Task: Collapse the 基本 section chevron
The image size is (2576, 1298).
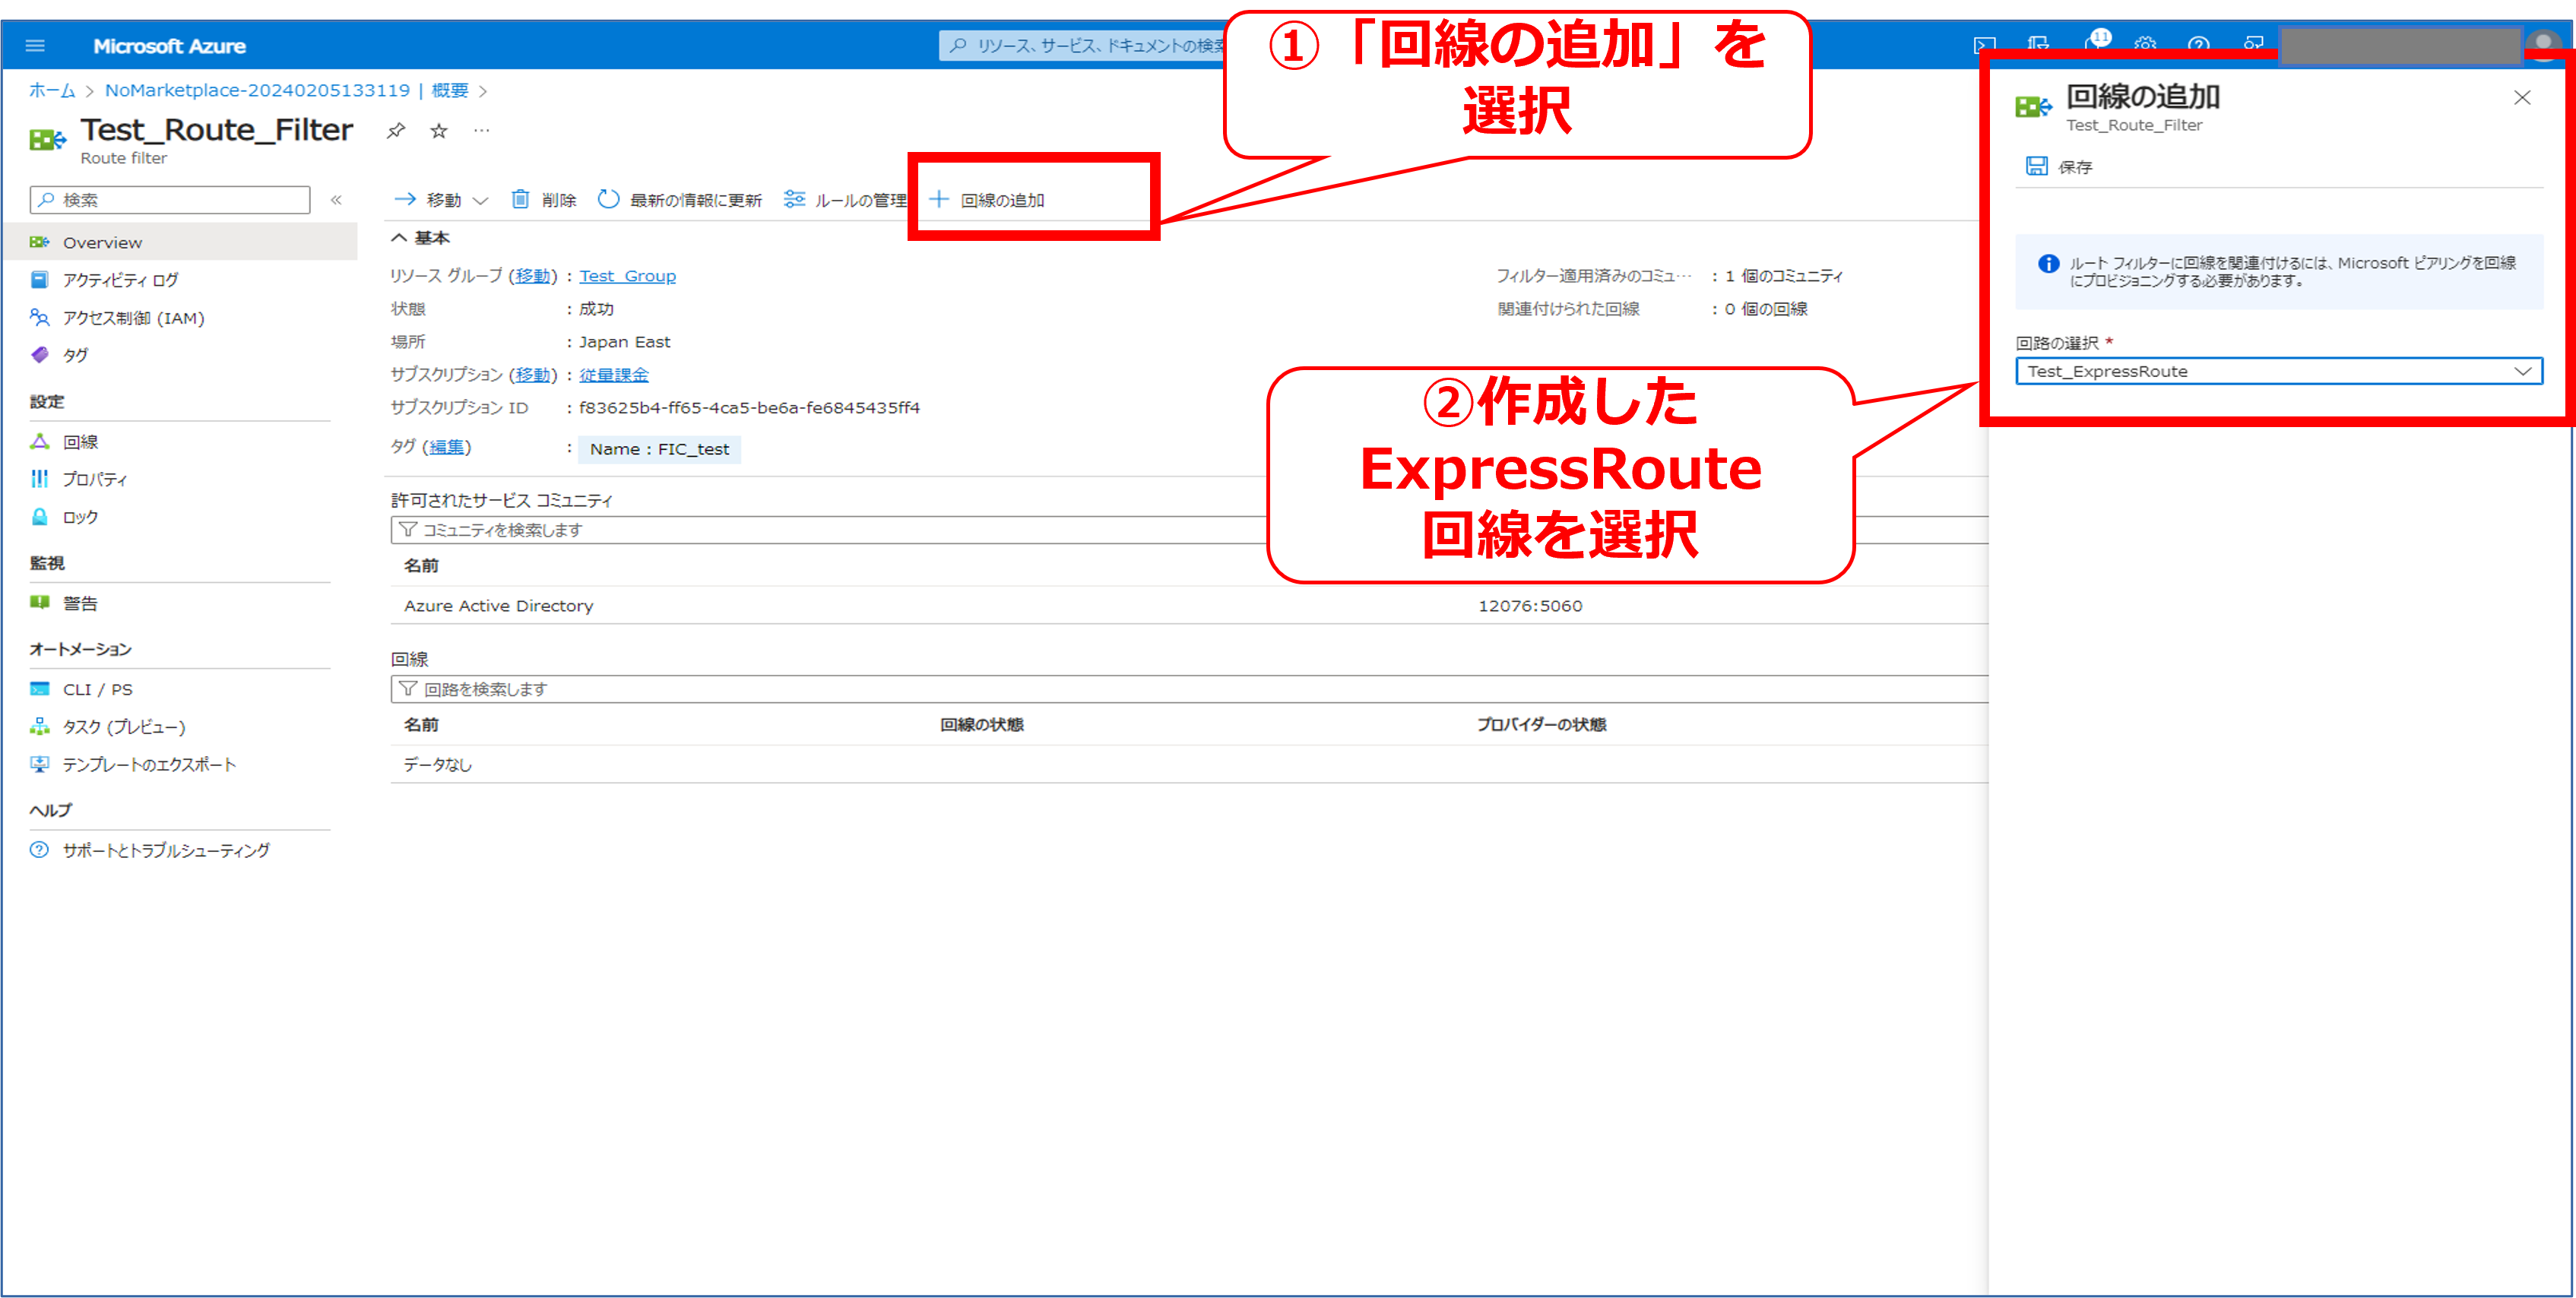Action: click(x=399, y=238)
